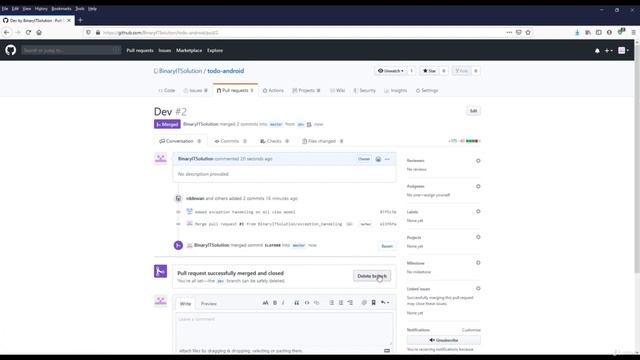Viewport: 640px width, 360px height.
Task: Click the Projects gear icon in sidebar
Action: tap(478, 237)
